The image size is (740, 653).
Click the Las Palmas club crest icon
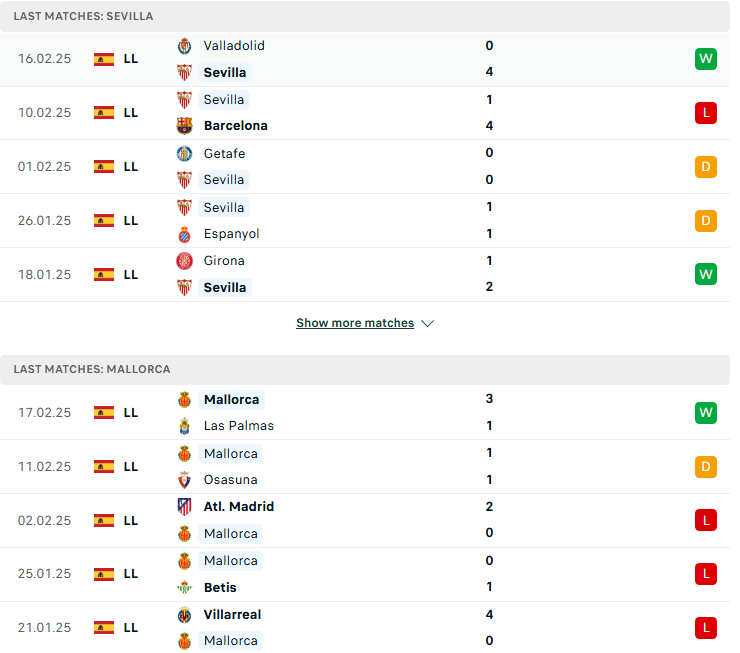point(185,426)
